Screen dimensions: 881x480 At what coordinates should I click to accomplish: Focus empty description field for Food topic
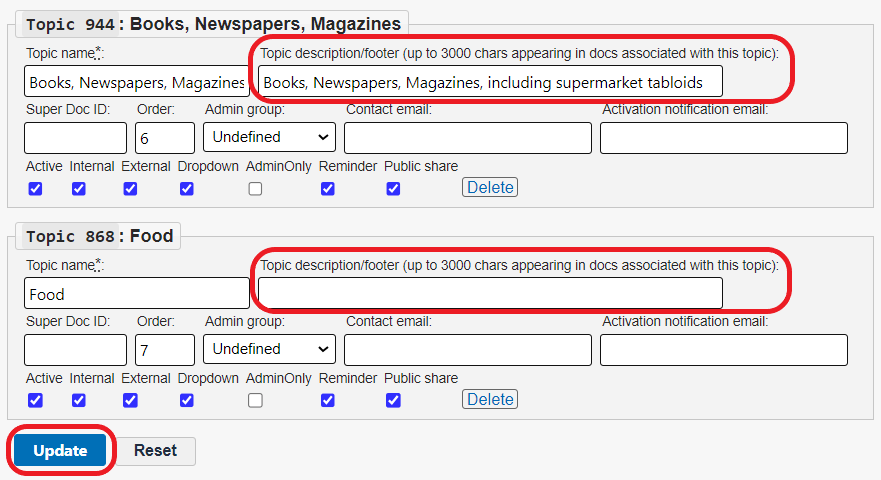pos(491,293)
